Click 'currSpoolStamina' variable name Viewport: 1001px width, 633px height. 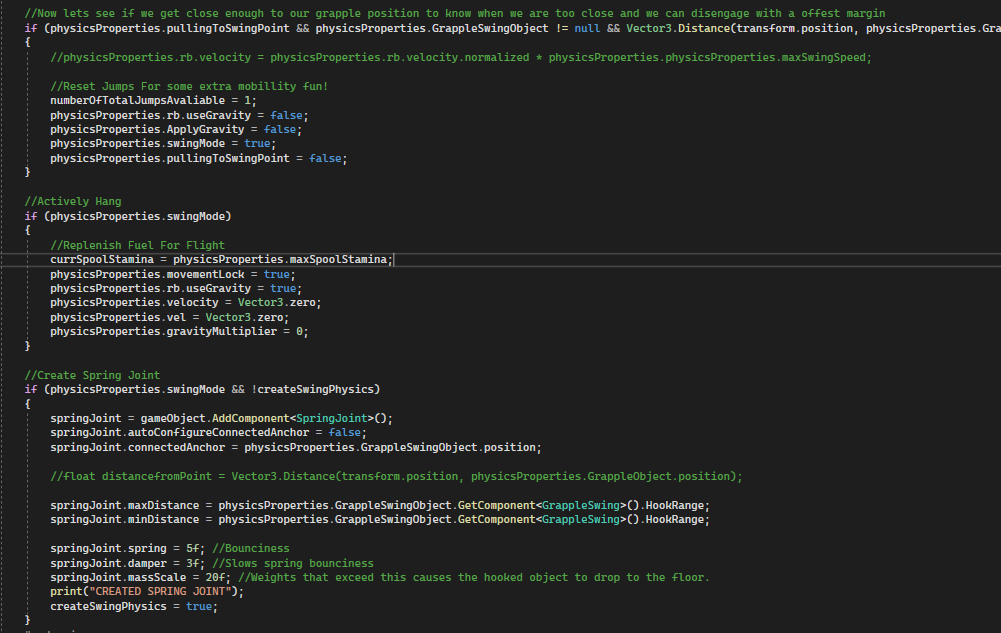tap(102, 259)
